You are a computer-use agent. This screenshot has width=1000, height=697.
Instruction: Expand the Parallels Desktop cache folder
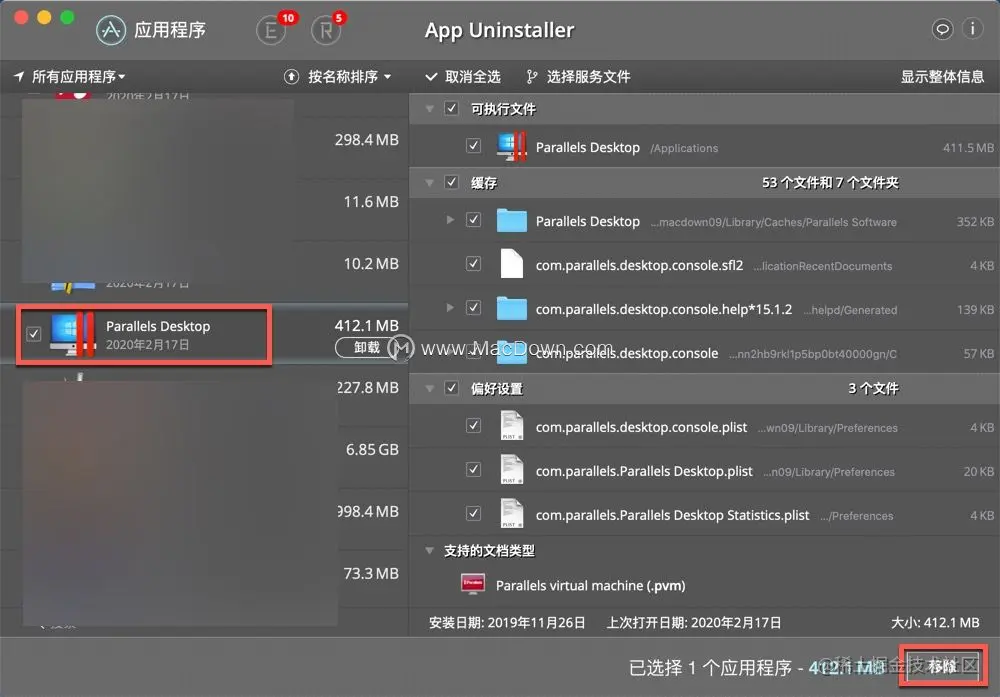point(450,220)
